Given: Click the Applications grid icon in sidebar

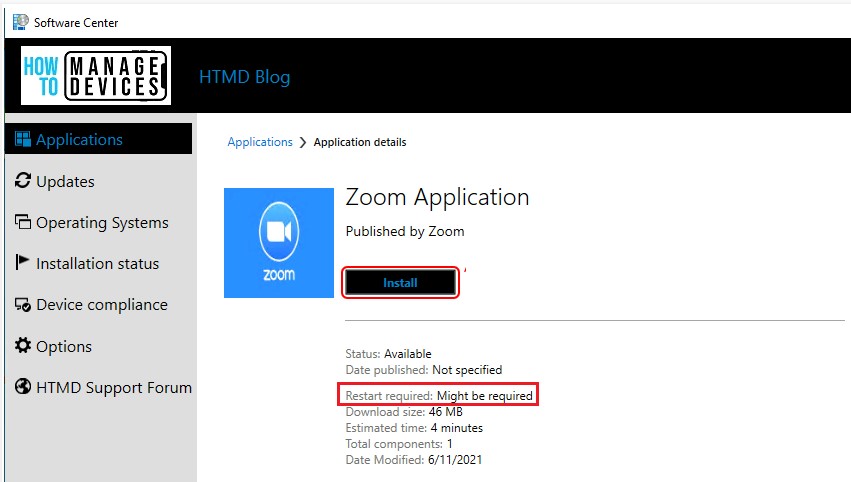Looking at the screenshot, I should 23,139.
